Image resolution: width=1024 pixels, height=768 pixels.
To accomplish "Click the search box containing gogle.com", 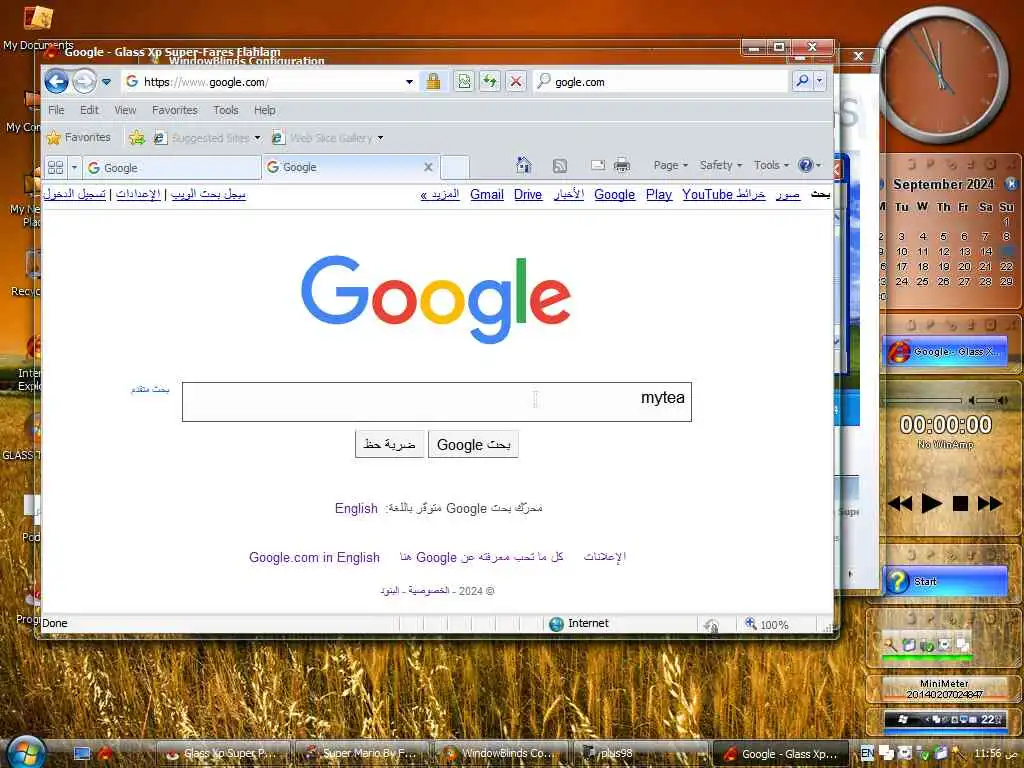I will [x=661, y=82].
